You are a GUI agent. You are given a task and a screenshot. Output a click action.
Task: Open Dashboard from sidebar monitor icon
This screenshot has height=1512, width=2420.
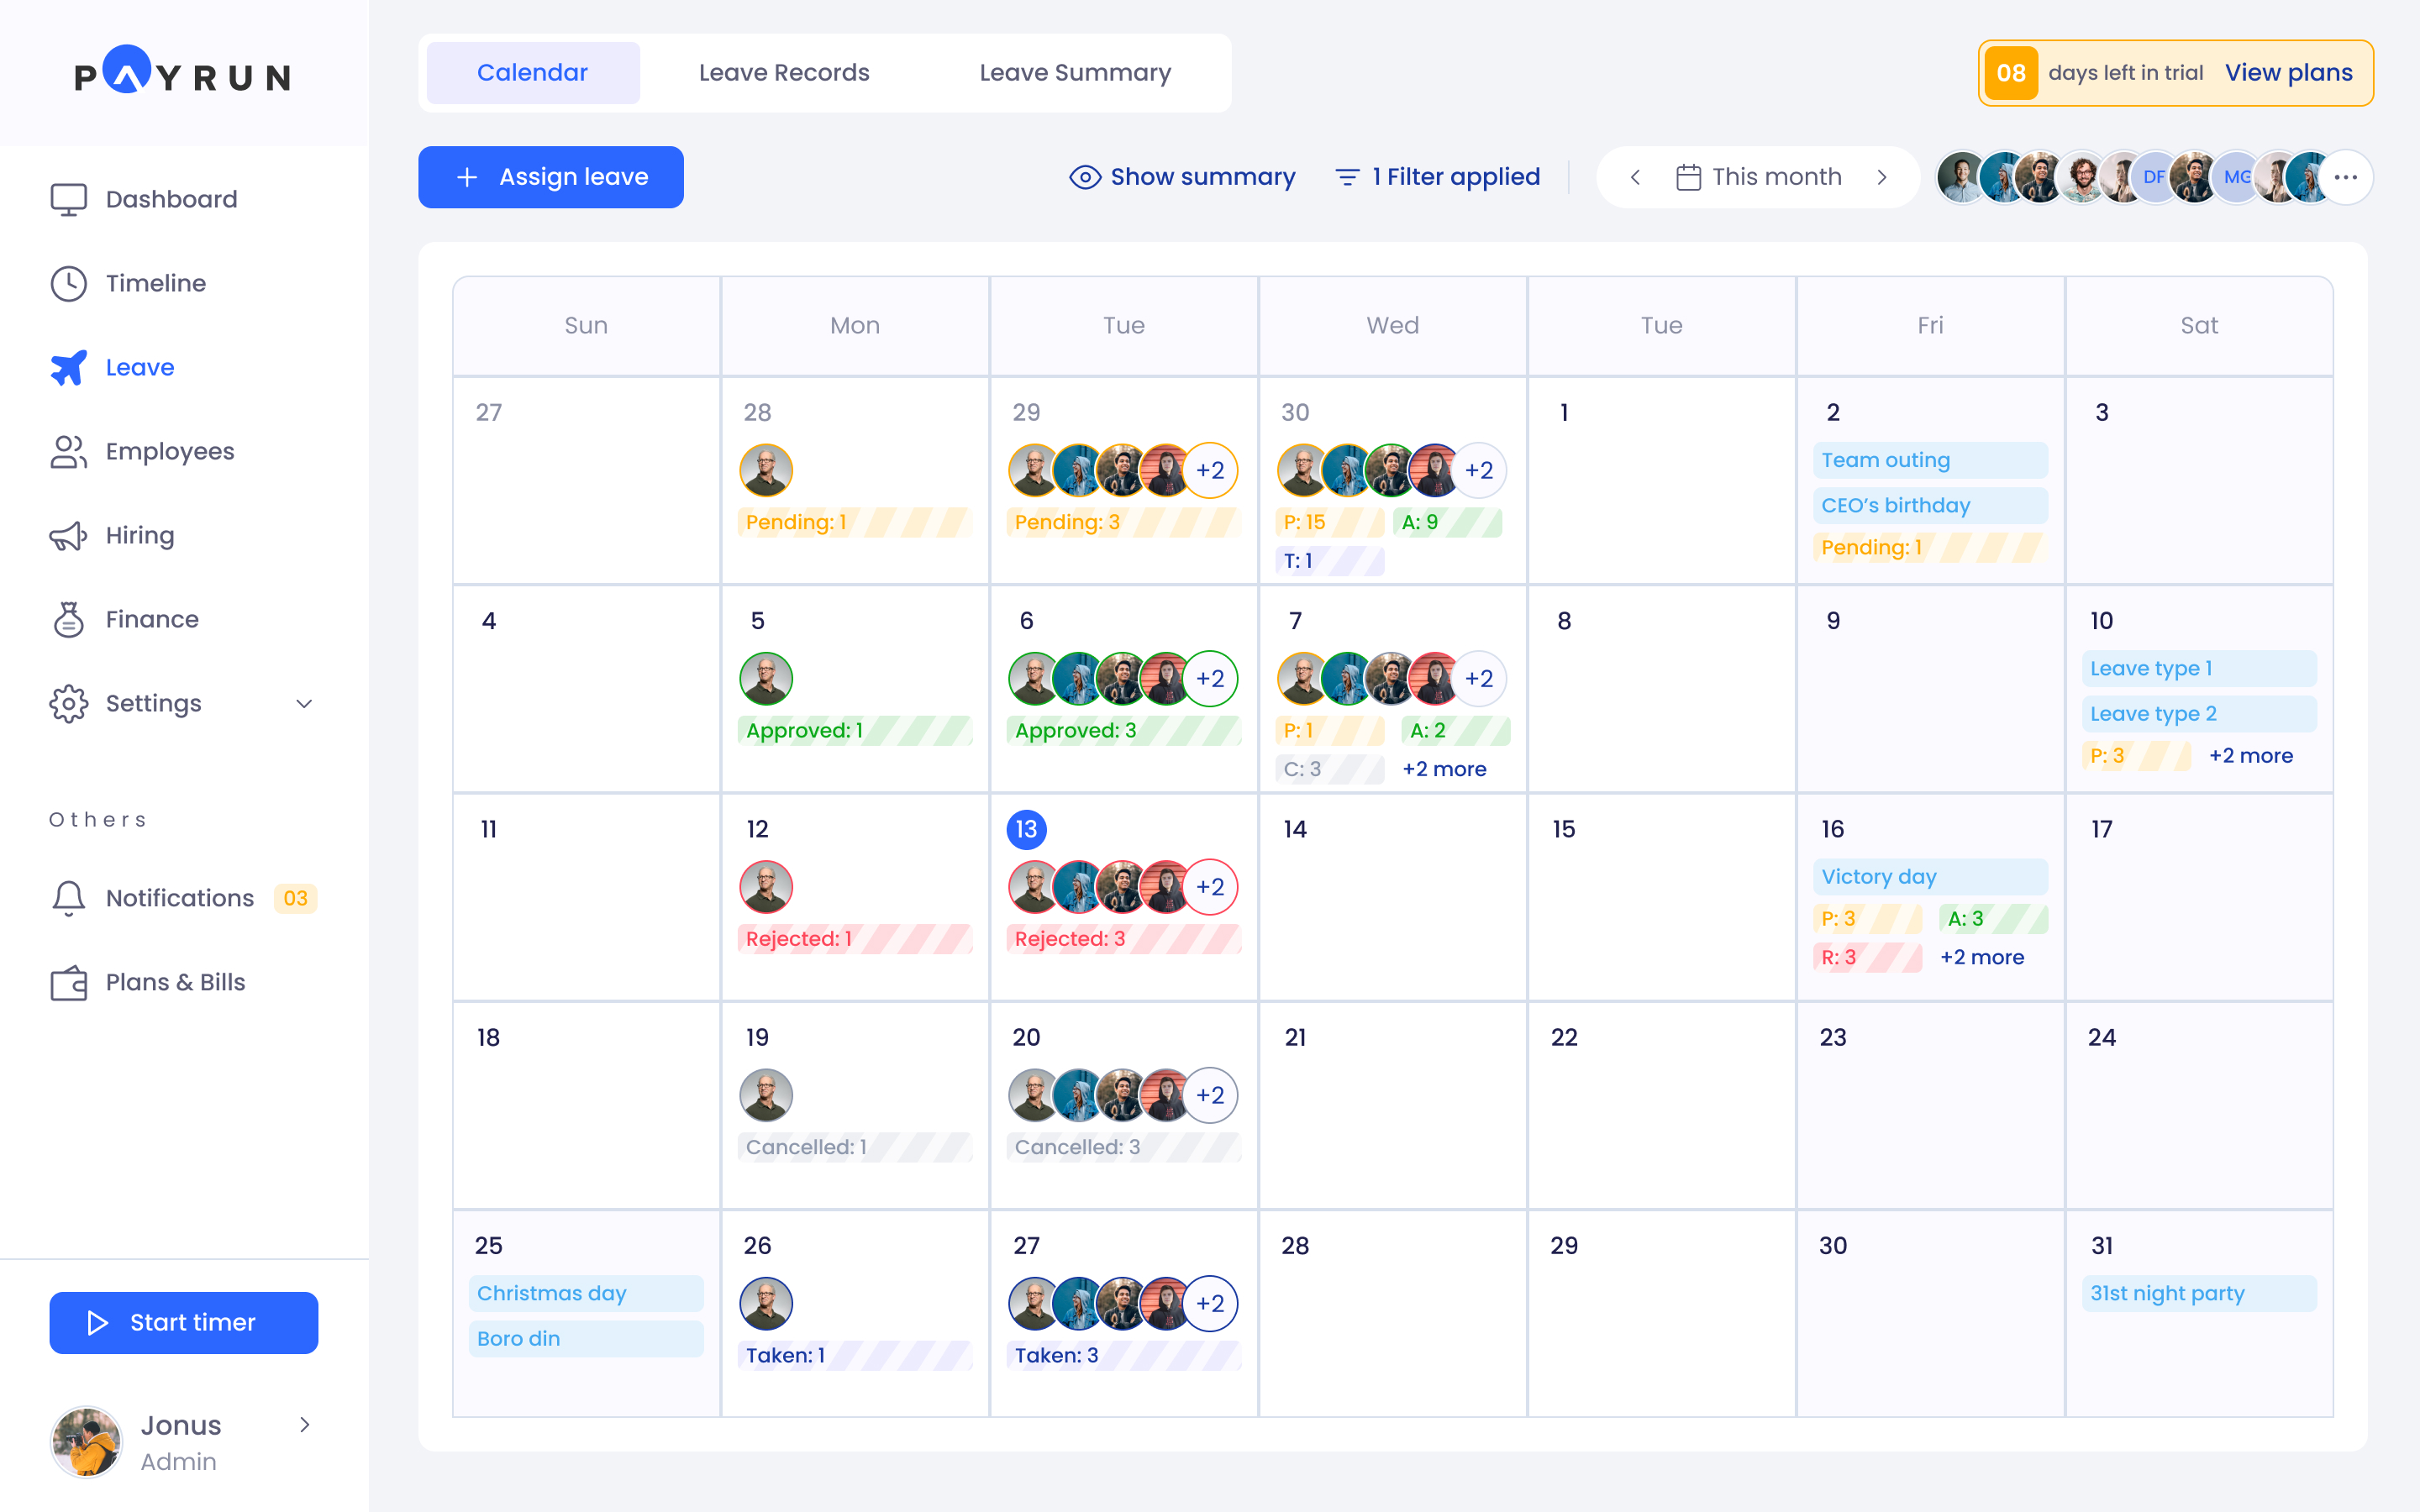[x=68, y=199]
